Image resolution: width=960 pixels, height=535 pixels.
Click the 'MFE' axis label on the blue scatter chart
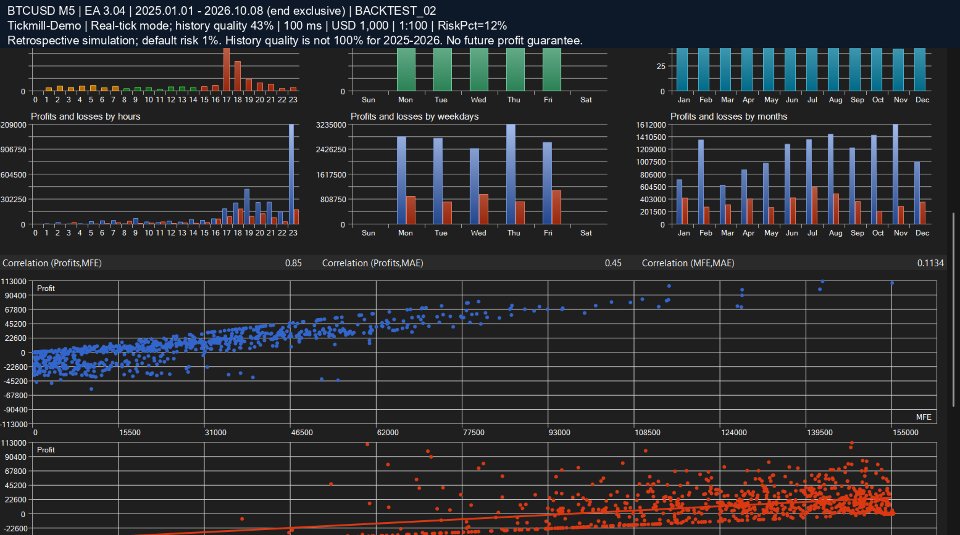pos(923,417)
